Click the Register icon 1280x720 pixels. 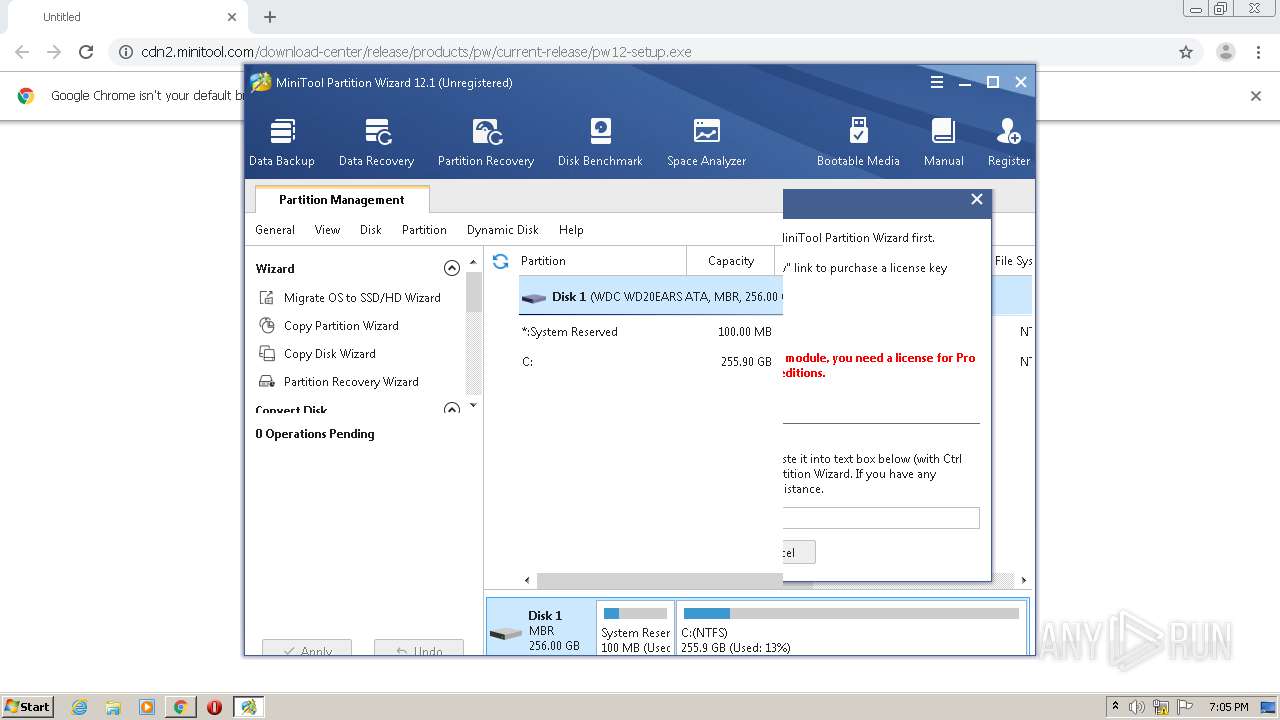pyautogui.click(x=1008, y=132)
